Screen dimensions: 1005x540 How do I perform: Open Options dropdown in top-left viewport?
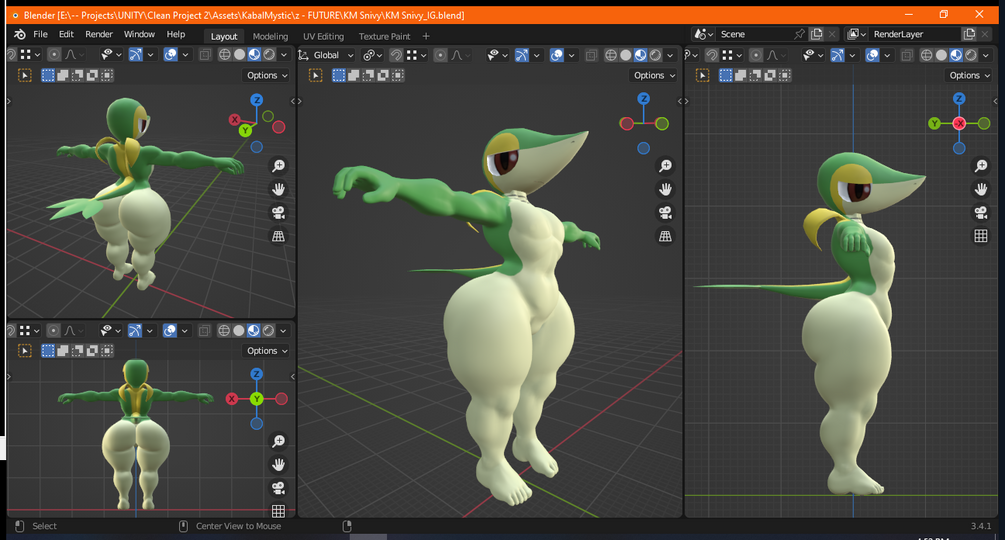pyautogui.click(x=267, y=76)
